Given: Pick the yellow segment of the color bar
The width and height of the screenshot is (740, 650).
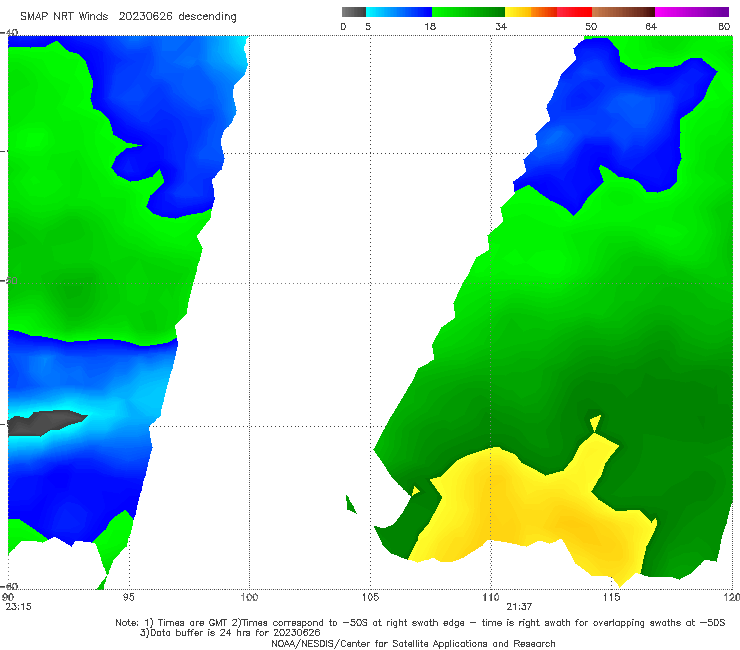Looking at the screenshot, I should [x=518, y=12].
